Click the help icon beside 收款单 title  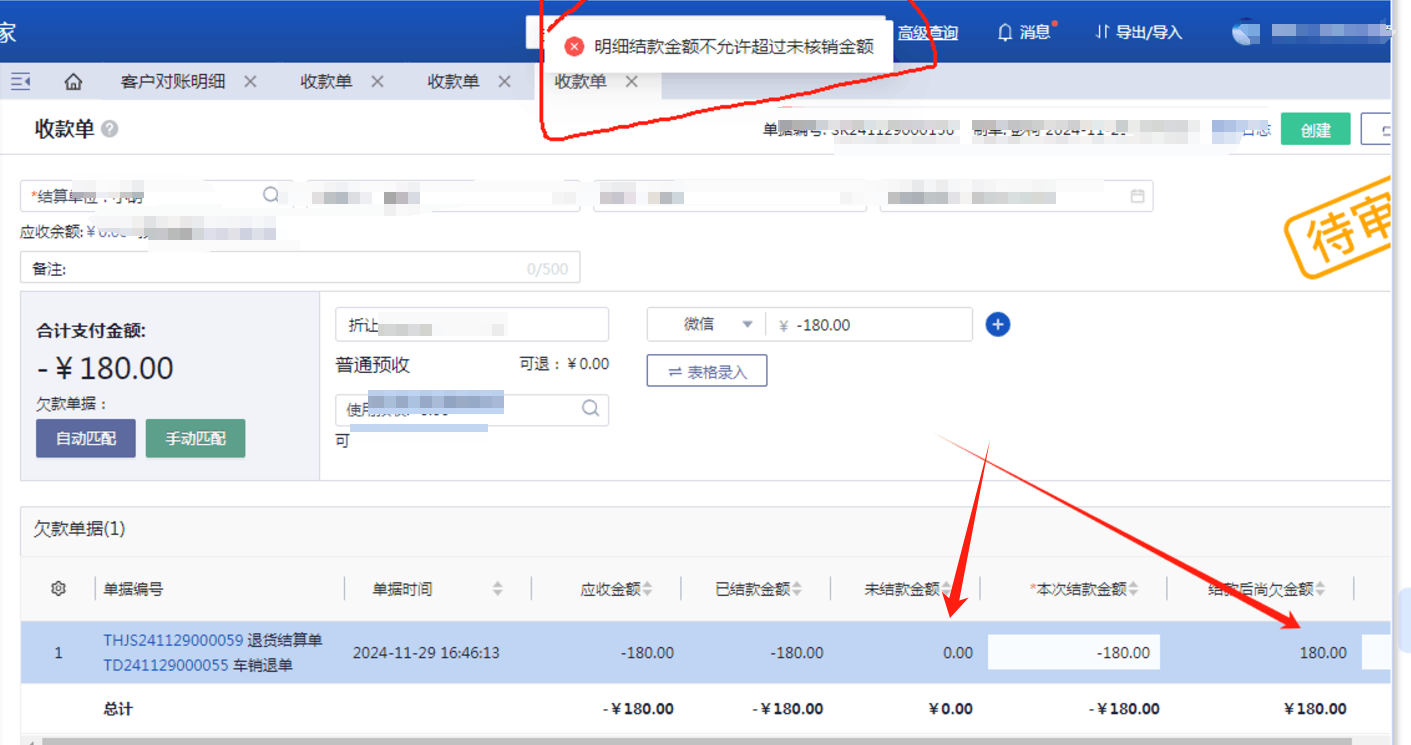(110, 129)
